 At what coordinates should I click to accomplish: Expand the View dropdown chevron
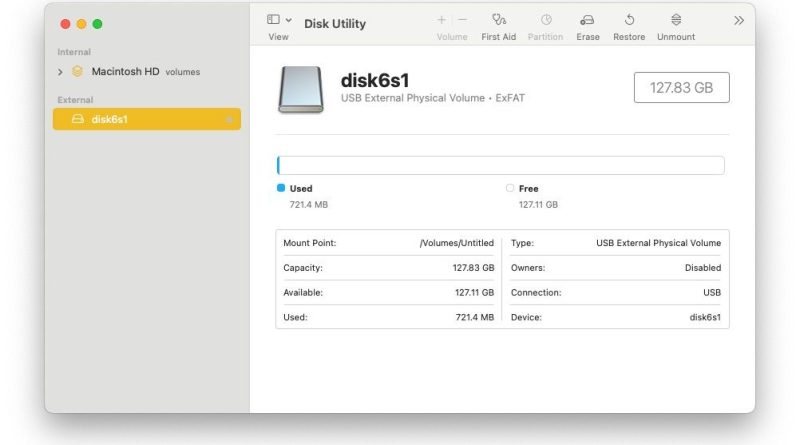[289, 20]
